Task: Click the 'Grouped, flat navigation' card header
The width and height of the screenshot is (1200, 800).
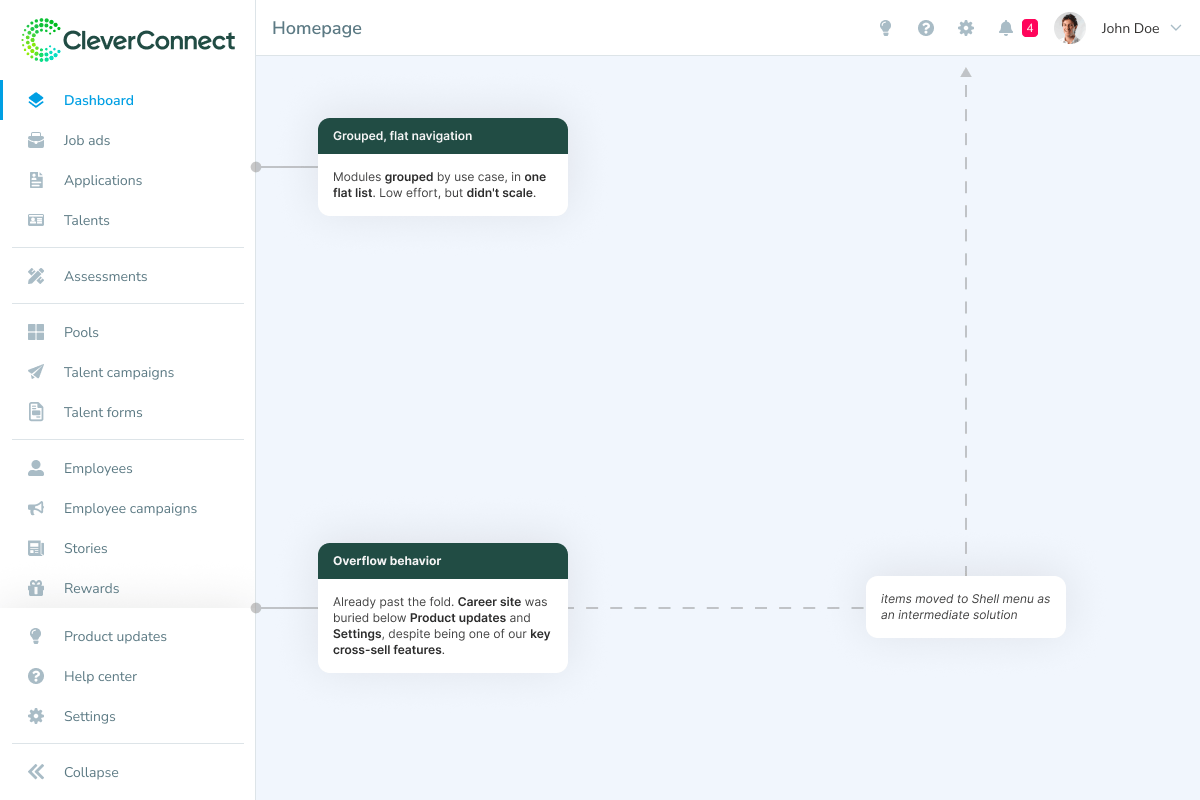Action: 443,136
